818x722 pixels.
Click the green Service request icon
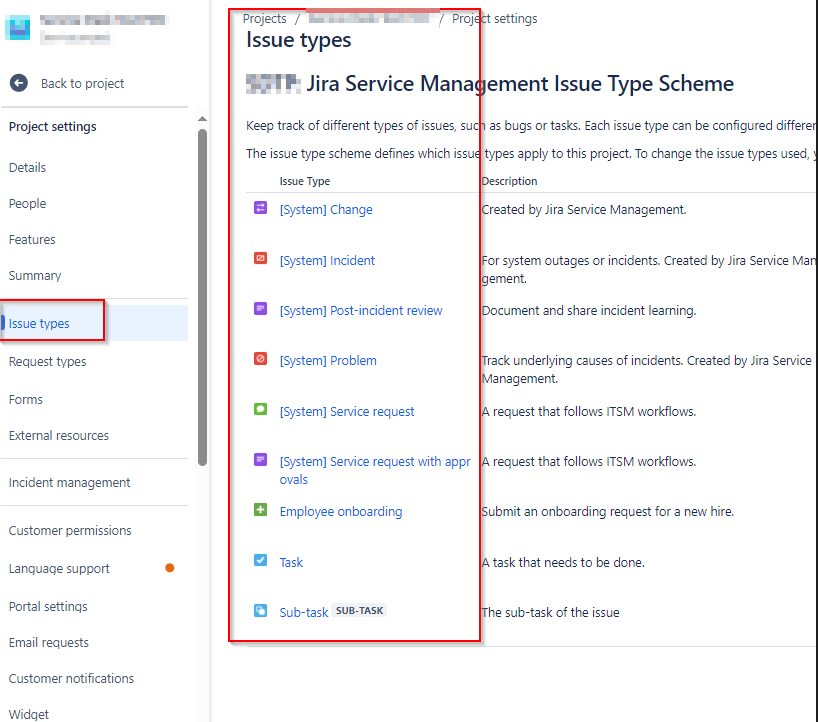pos(260,410)
